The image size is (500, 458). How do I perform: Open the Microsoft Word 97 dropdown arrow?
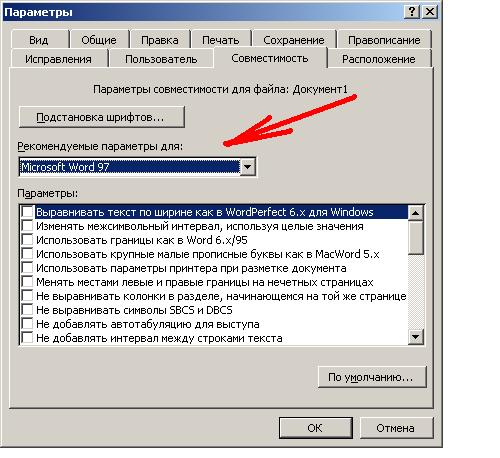(x=248, y=167)
